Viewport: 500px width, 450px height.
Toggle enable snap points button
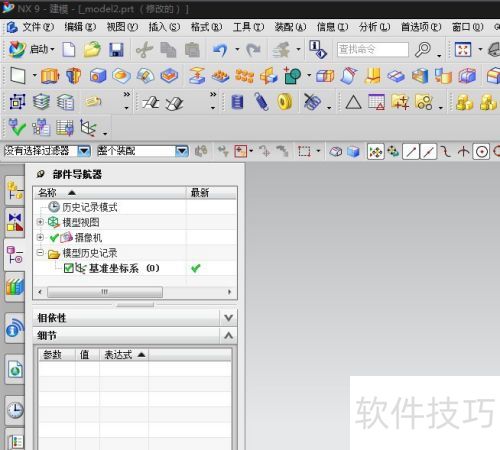pyautogui.click(x=375, y=152)
